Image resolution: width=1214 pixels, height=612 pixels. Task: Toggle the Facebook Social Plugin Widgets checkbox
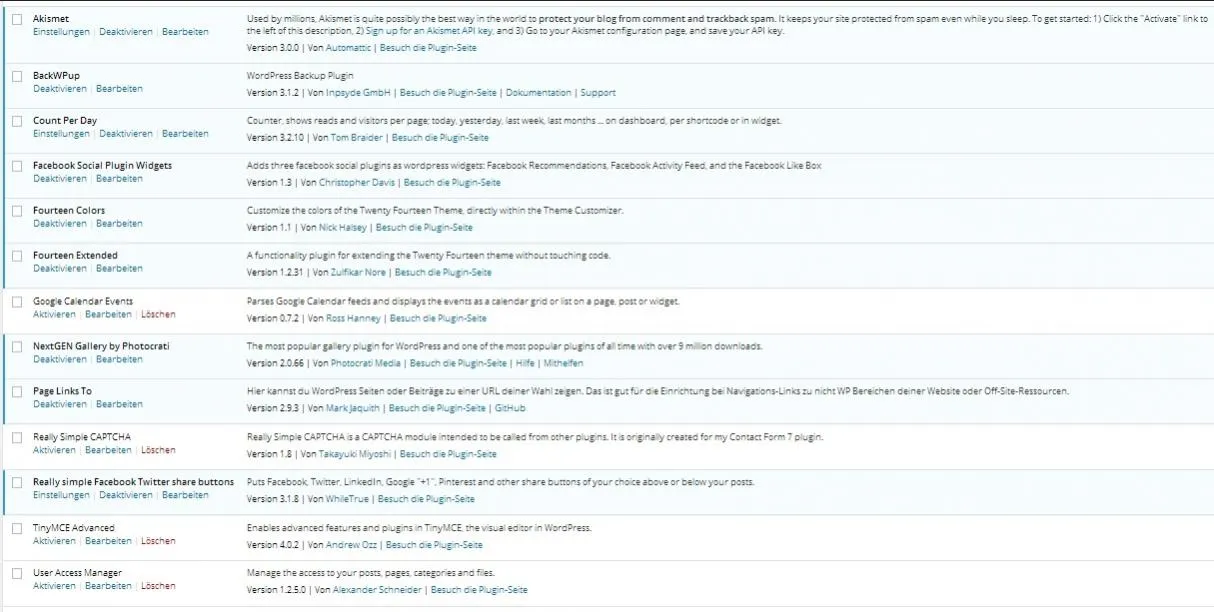pos(17,166)
